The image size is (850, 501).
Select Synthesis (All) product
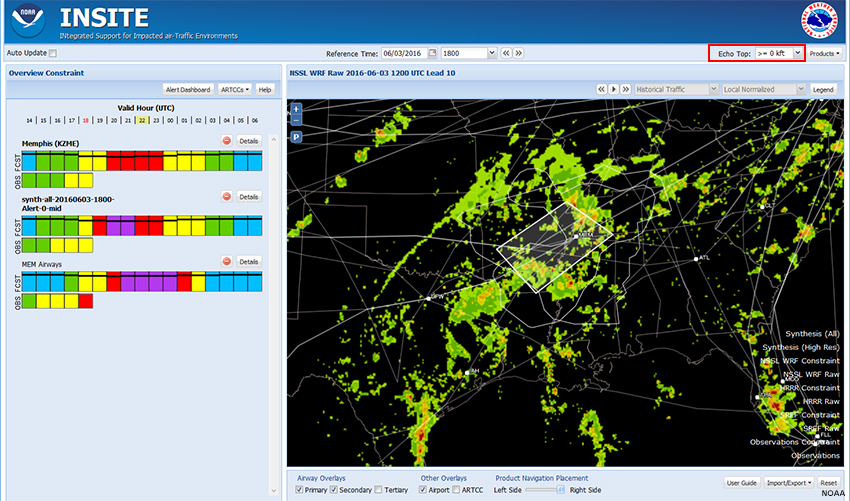[812, 334]
